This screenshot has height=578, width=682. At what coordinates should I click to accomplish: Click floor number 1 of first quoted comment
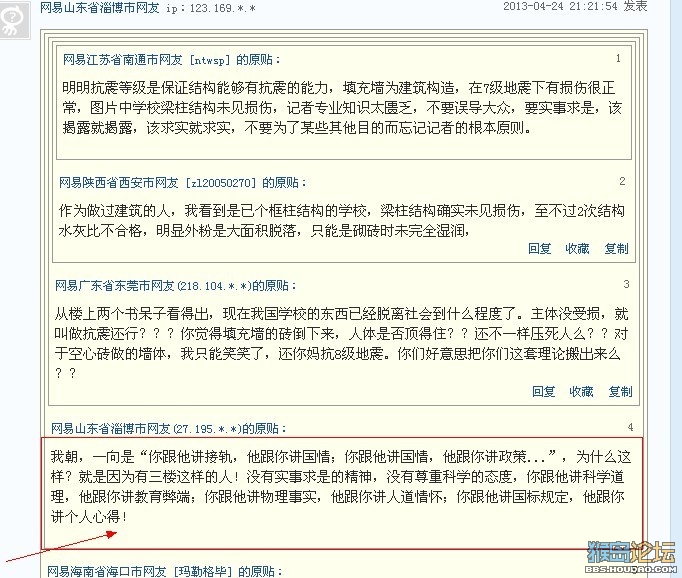click(618, 58)
